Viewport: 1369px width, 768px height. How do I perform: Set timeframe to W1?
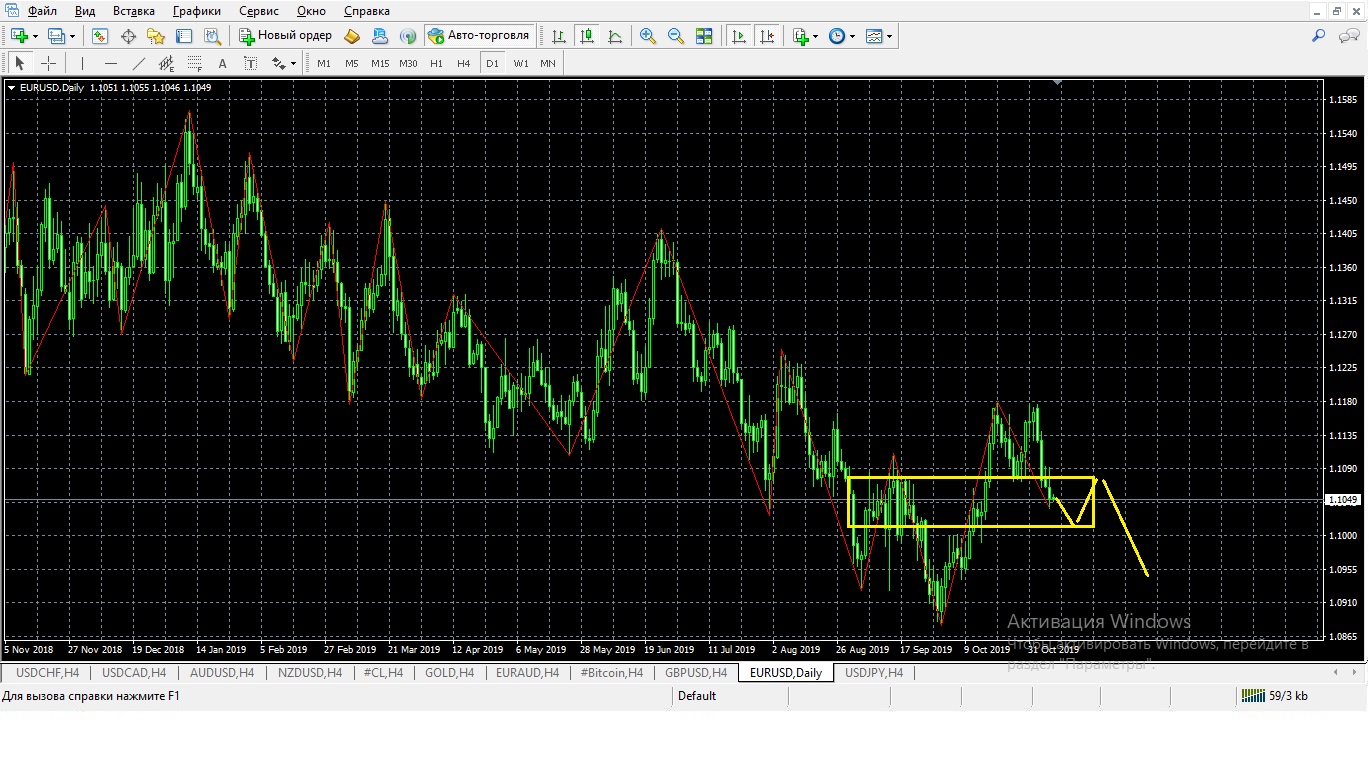pos(521,63)
